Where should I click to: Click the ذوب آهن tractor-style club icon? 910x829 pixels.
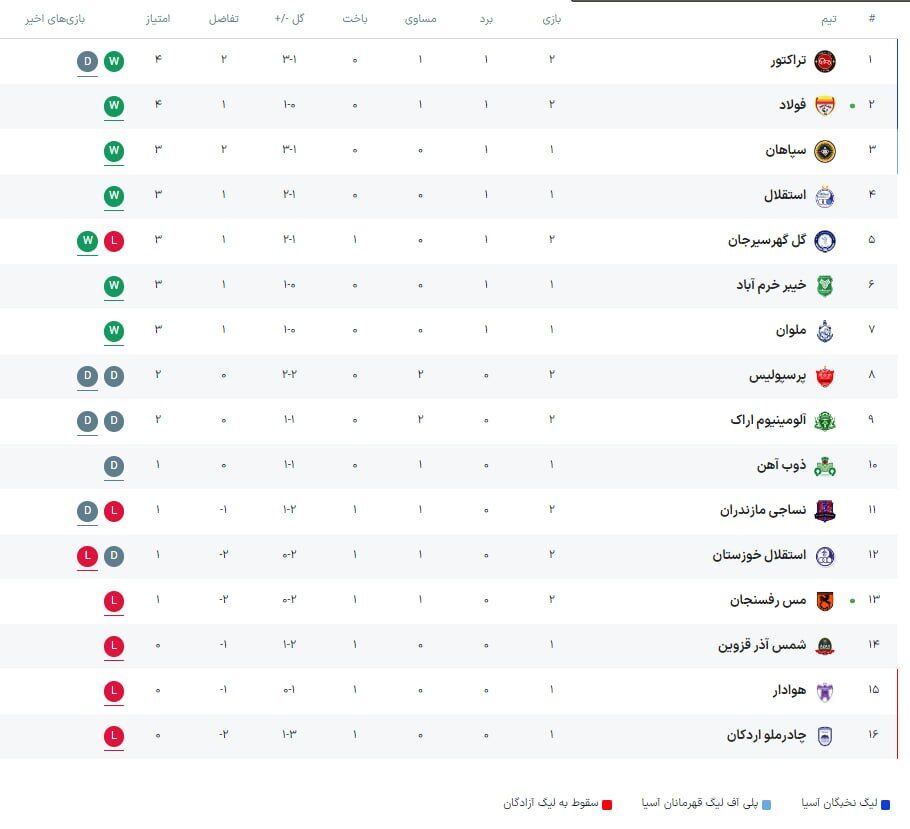(826, 466)
